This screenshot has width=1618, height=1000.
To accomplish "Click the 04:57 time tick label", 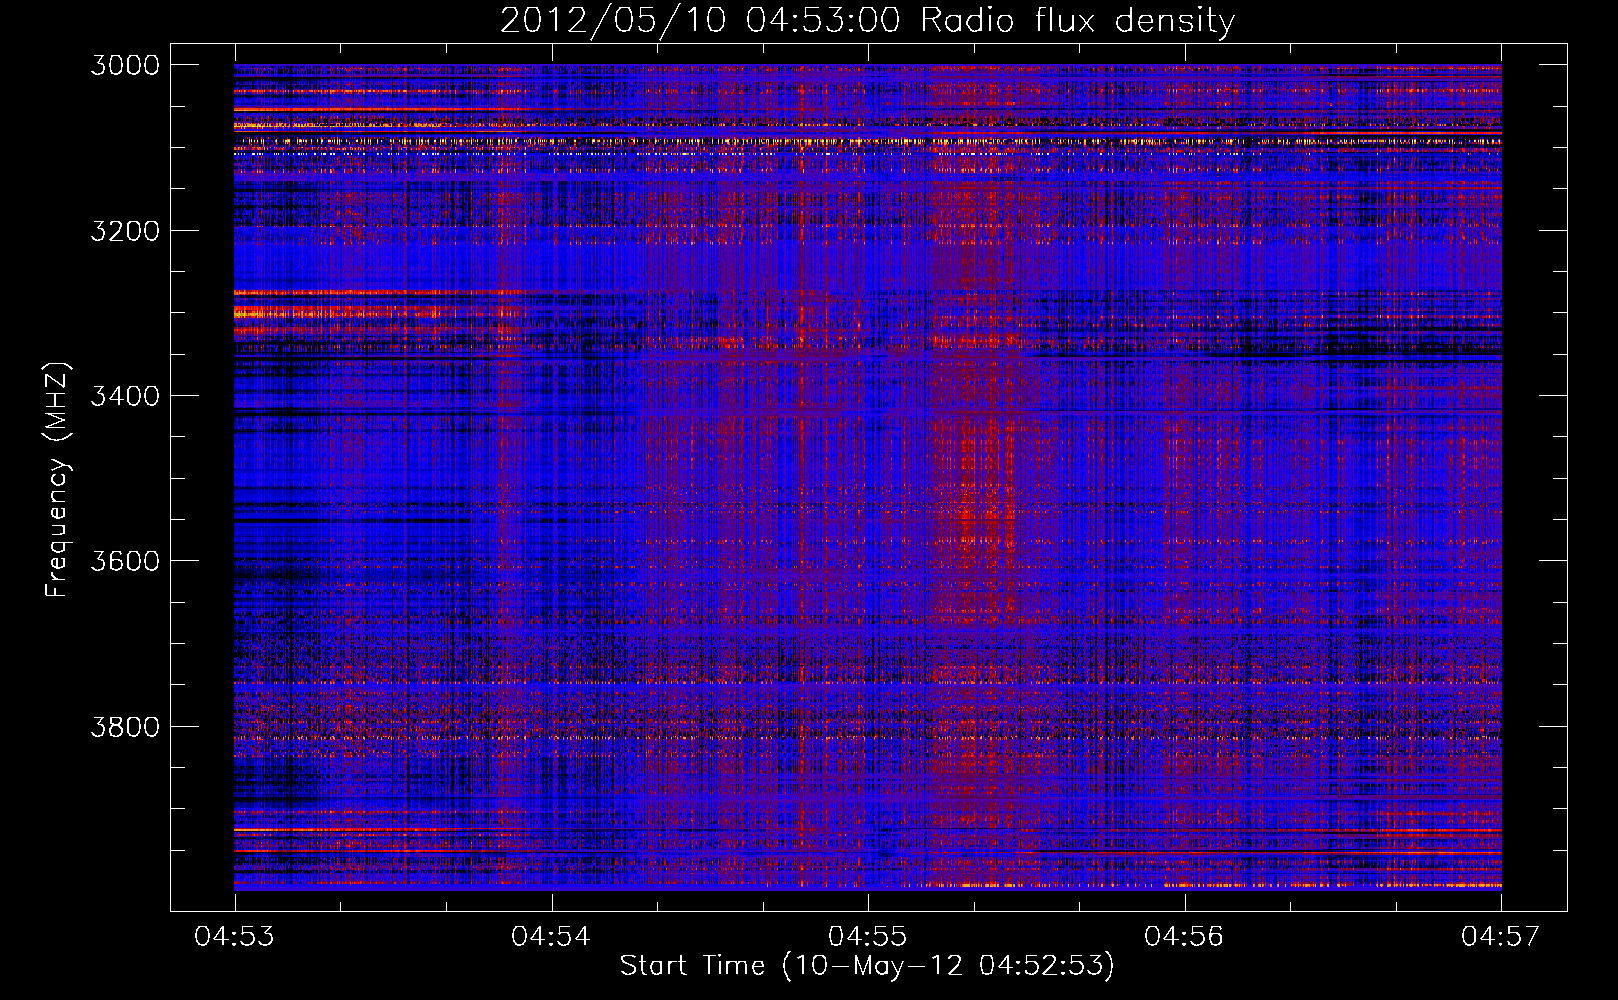I will [1501, 937].
